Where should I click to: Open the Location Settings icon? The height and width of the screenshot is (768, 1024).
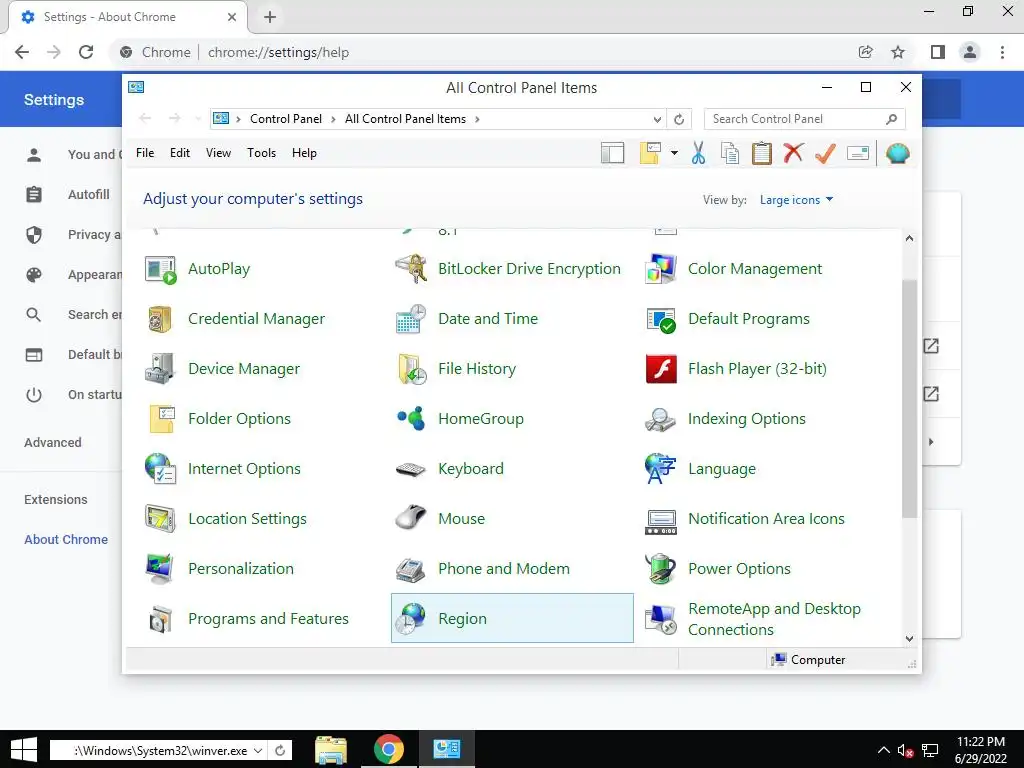click(x=161, y=519)
